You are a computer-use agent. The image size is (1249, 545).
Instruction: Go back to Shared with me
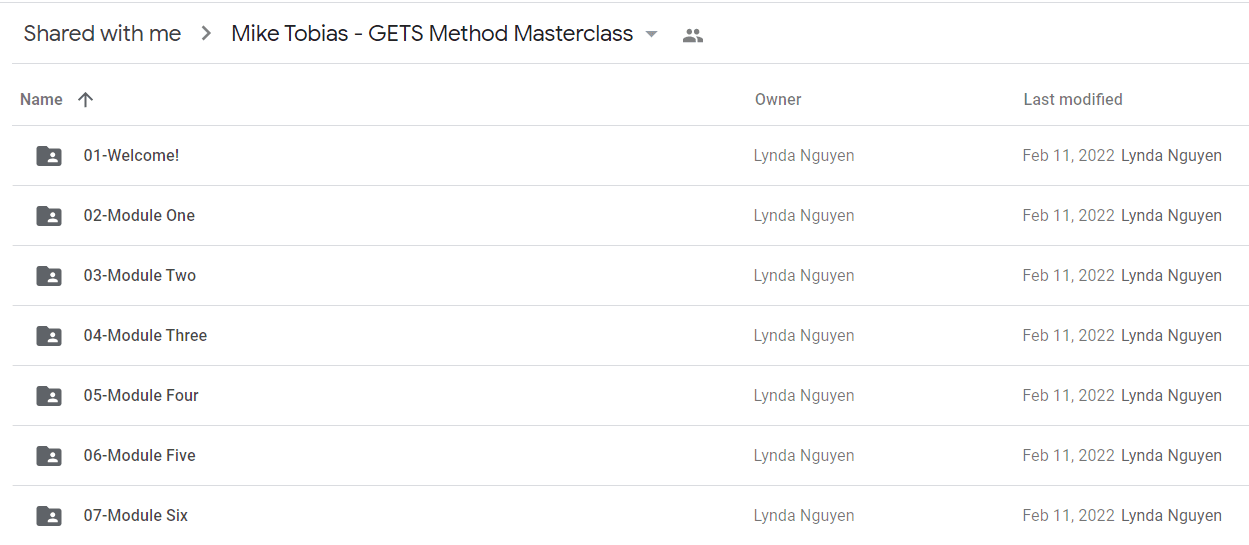(x=102, y=33)
